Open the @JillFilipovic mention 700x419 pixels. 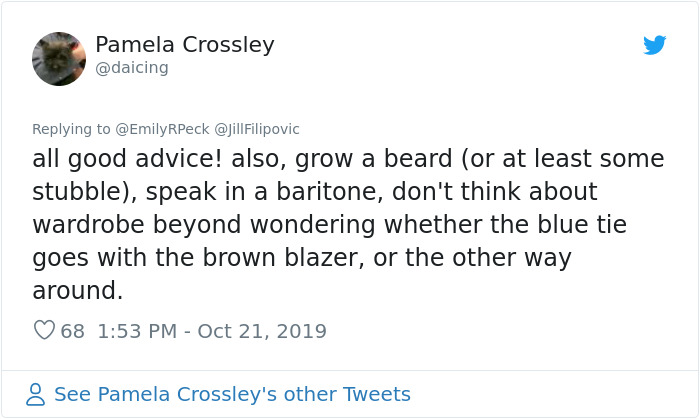click(x=257, y=129)
